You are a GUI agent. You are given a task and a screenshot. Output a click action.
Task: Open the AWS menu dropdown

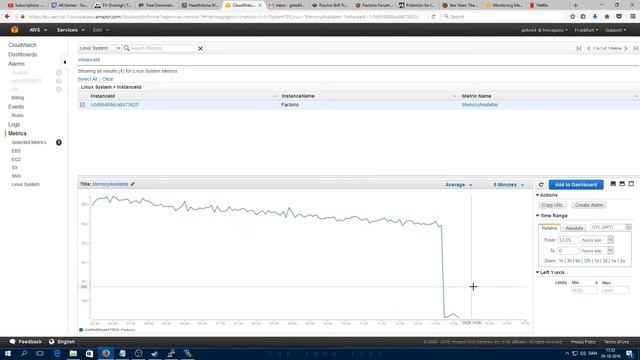click(38, 30)
